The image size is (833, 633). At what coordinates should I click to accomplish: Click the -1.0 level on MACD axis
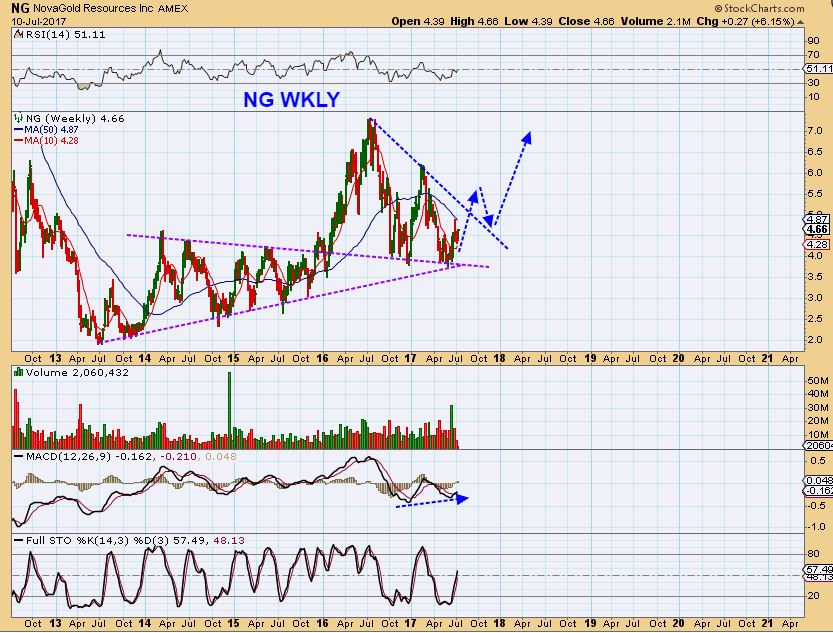(816, 527)
